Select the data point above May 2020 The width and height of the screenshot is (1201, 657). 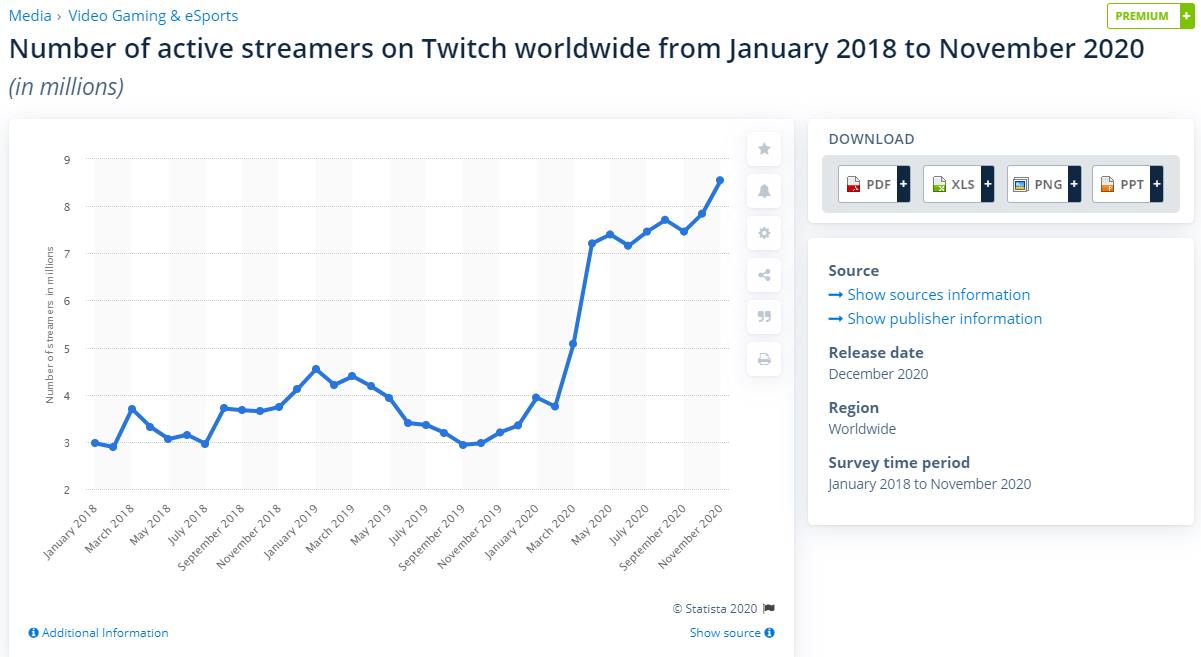[x=610, y=235]
